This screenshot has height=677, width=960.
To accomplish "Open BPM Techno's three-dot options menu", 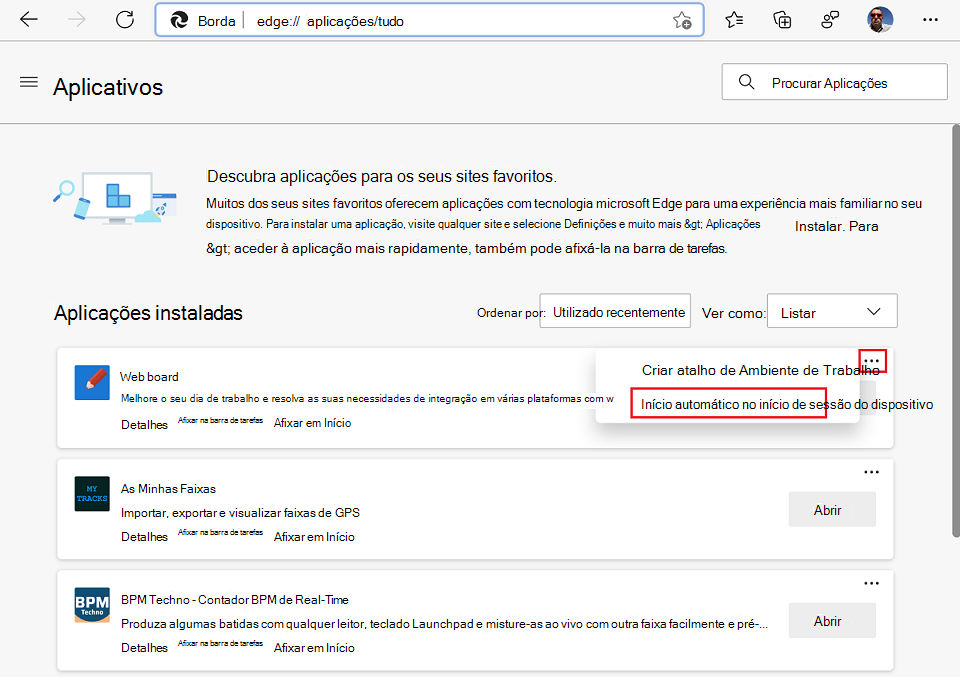I will click(x=871, y=583).
